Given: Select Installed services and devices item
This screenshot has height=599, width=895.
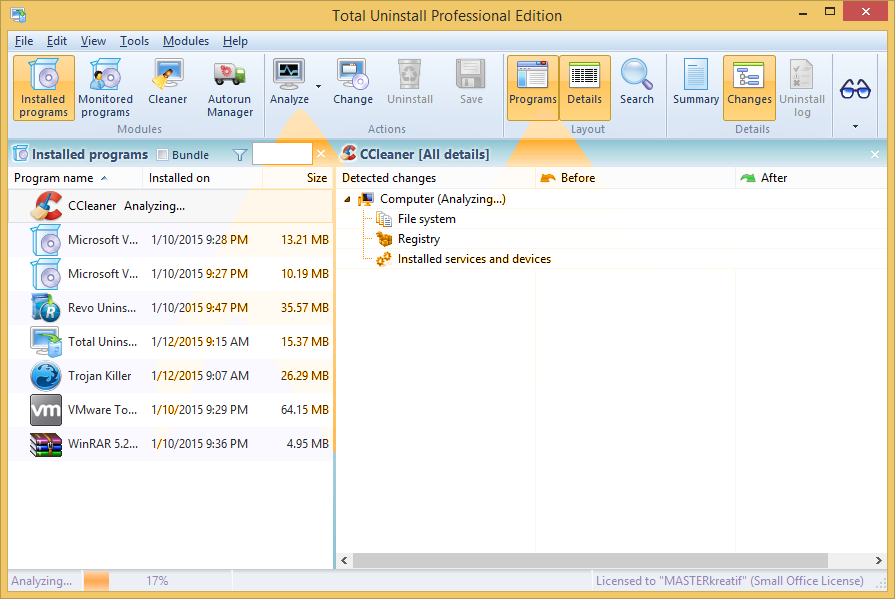Looking at the screenshot, I should tap(474, 259).
